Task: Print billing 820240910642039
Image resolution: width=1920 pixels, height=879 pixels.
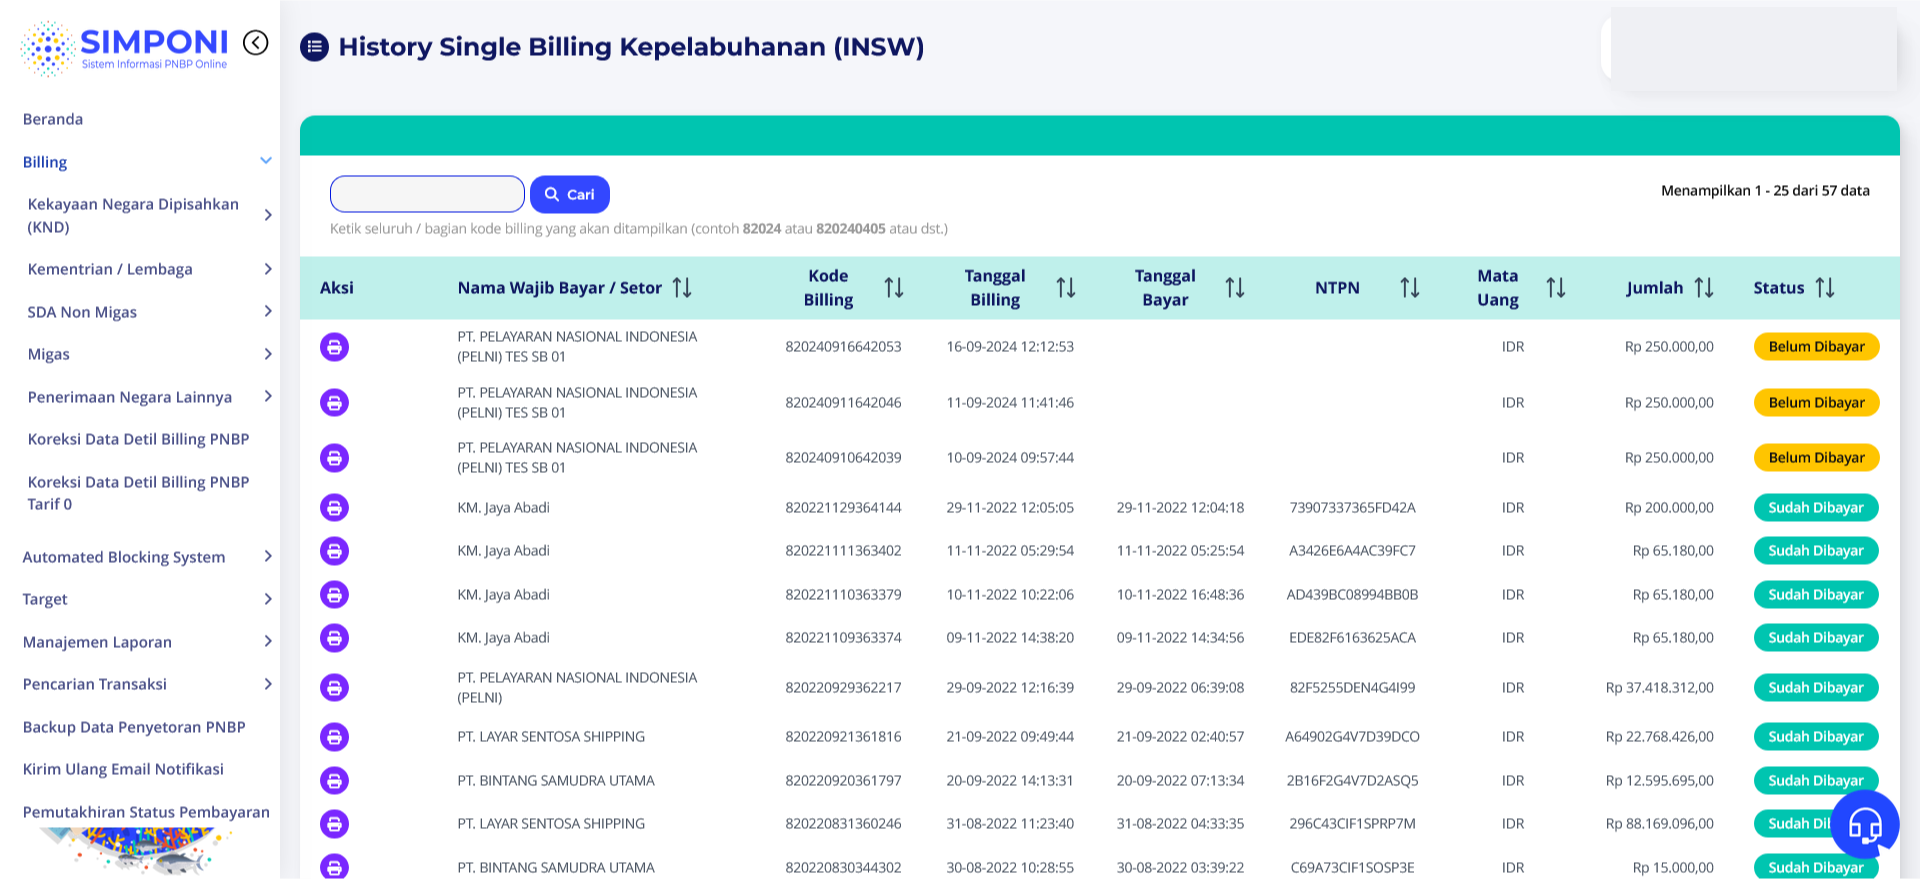Action: pyautogui.click(x=334, y=458)
